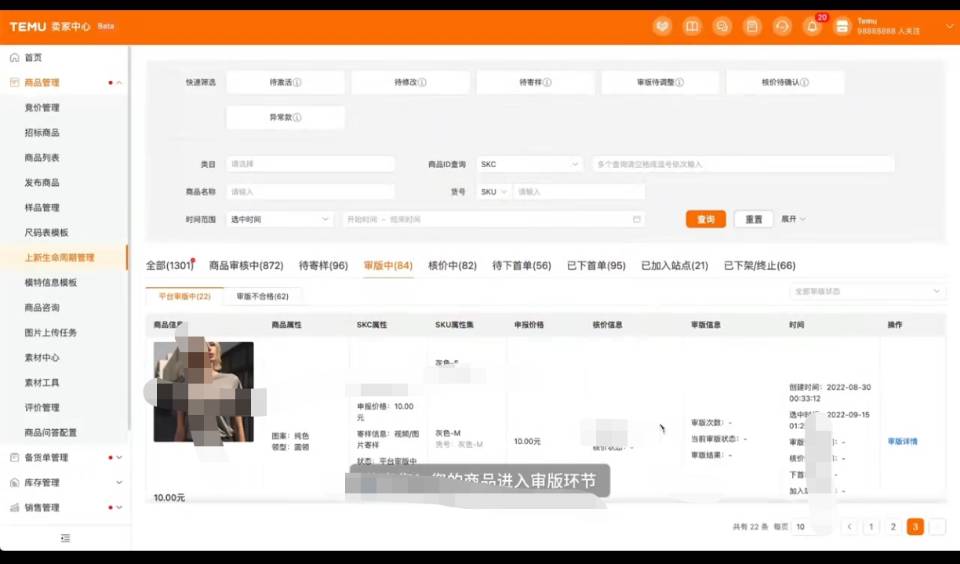The height and width of the screenshot is (564, 960).
Task: Switch to the 核价中(82) tab
Action: click(452, 266)
